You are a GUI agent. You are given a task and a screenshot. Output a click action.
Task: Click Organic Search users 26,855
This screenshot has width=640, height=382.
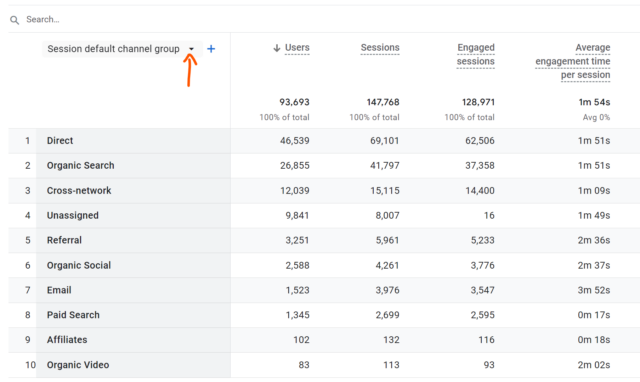[x=295, y=166]
